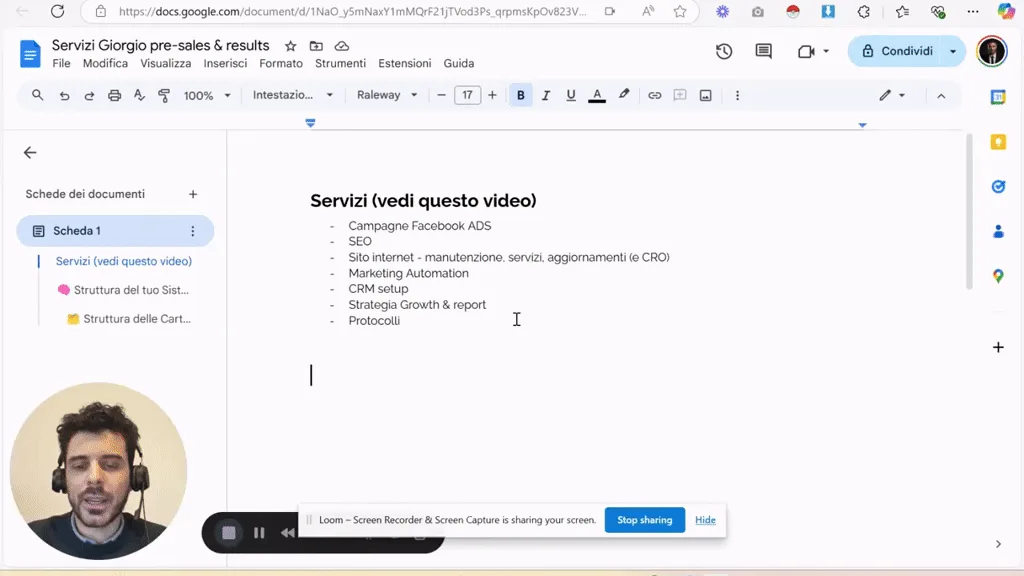Viewport: 1024px width, 576px height.
Task: Click the font size field
Action: point(468,95)
